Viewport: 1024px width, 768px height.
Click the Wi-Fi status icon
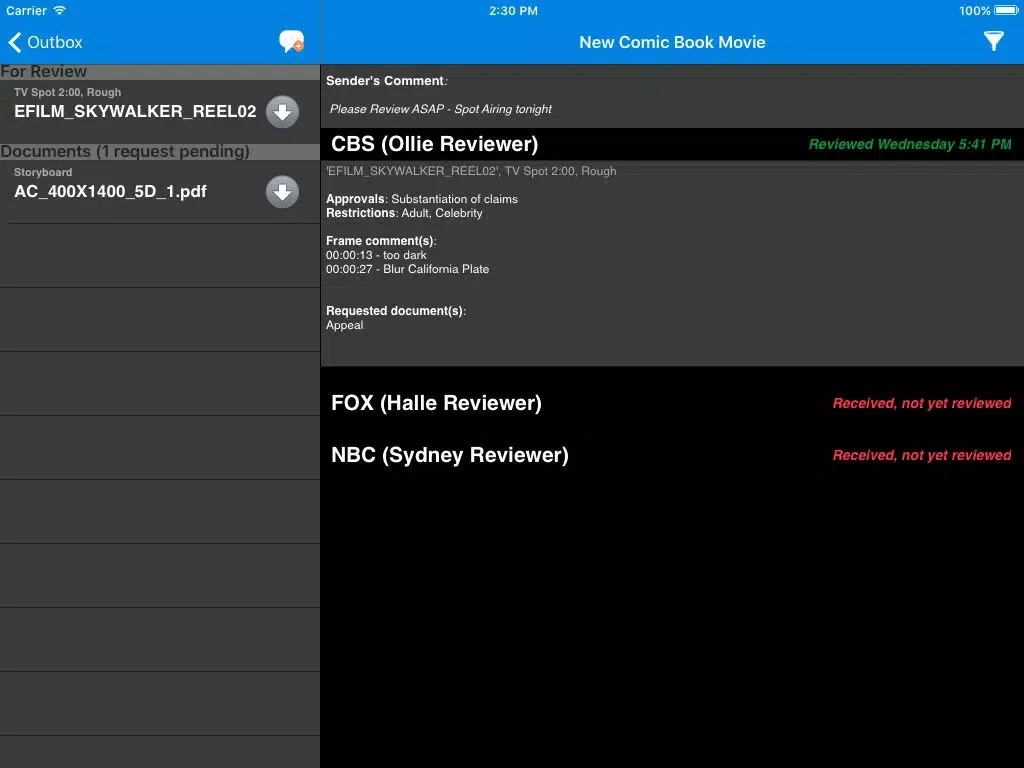tap(59, 10)
